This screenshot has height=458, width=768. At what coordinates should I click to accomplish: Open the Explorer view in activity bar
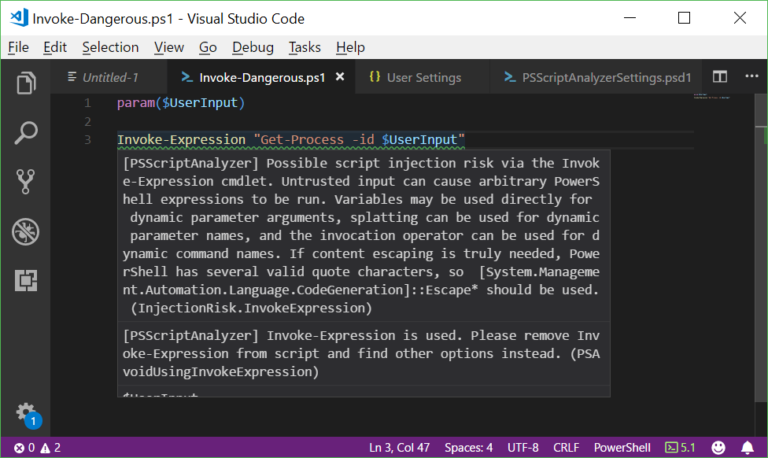26,83
